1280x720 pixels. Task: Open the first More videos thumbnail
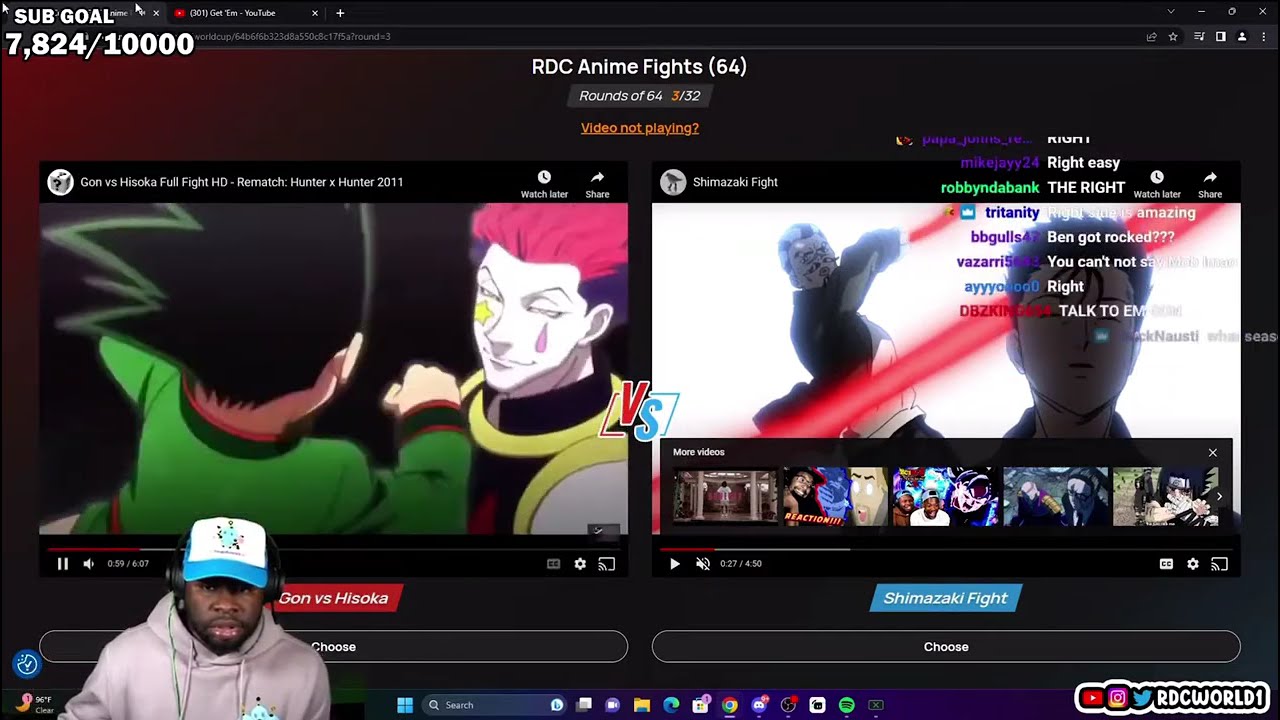pos(725,496)
